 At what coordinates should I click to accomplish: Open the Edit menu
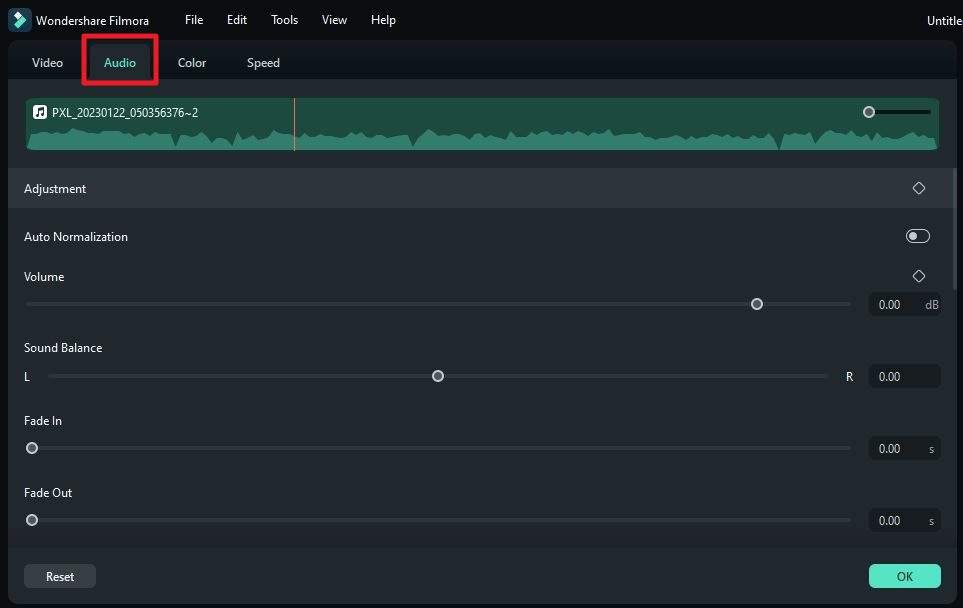(x=236, y=20)
